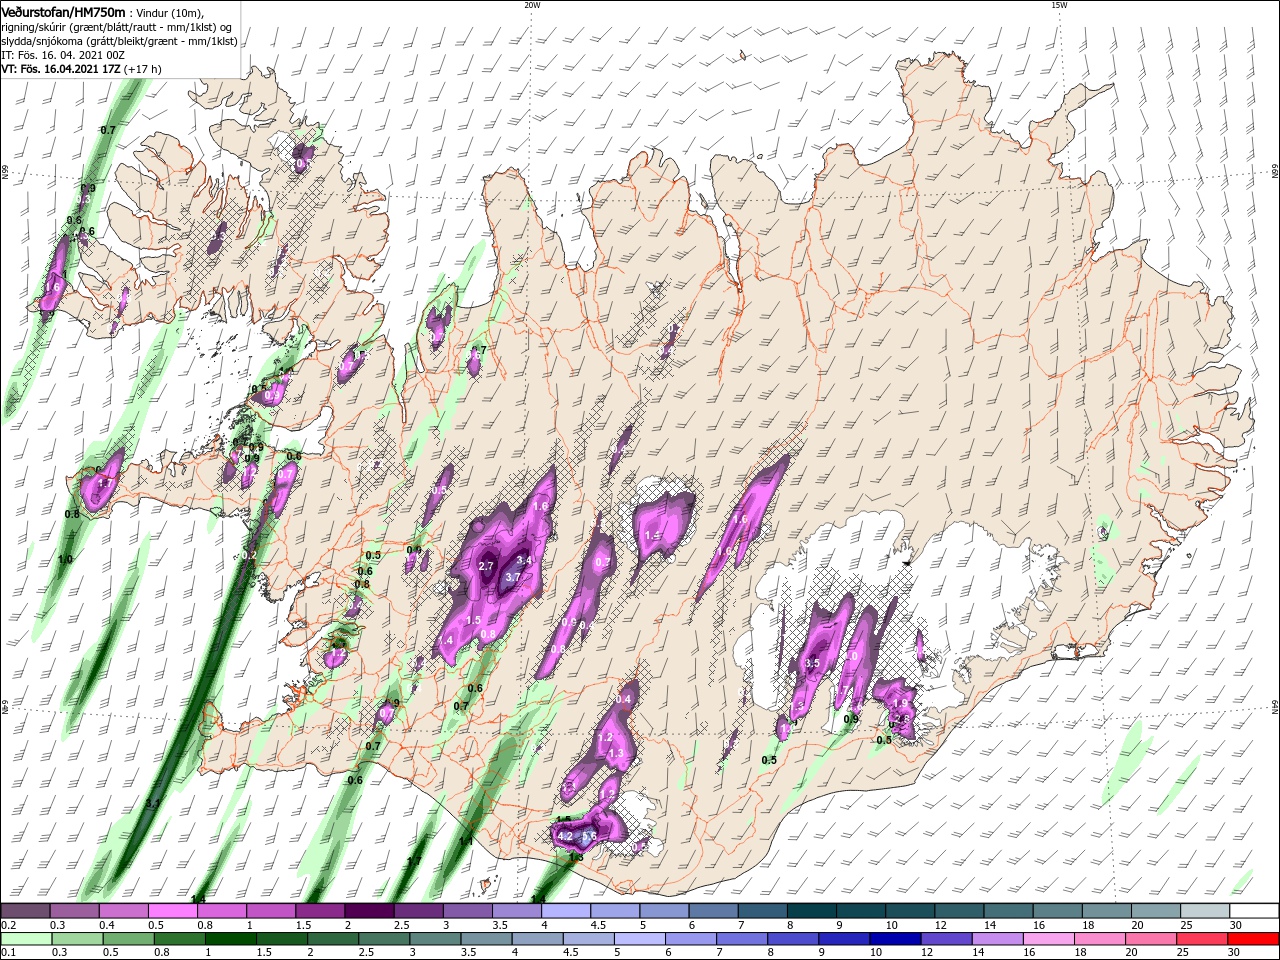Click the light pink rain swatch, 16 to 18
Screen dimensions: 1280x960
pos(1049,939)
